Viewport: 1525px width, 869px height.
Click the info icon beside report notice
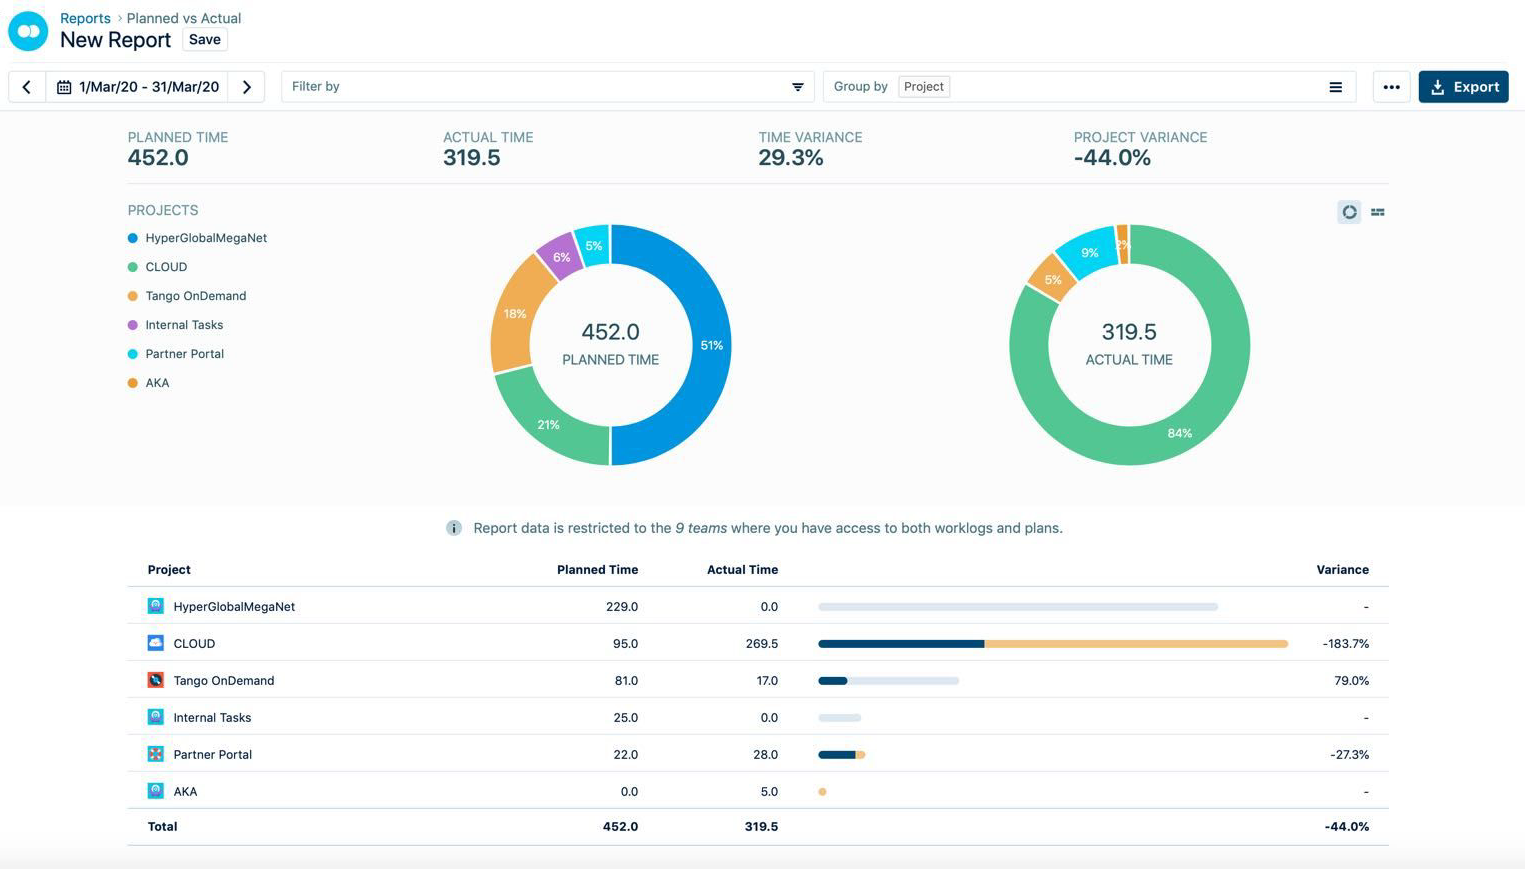[x=454, y=528]
